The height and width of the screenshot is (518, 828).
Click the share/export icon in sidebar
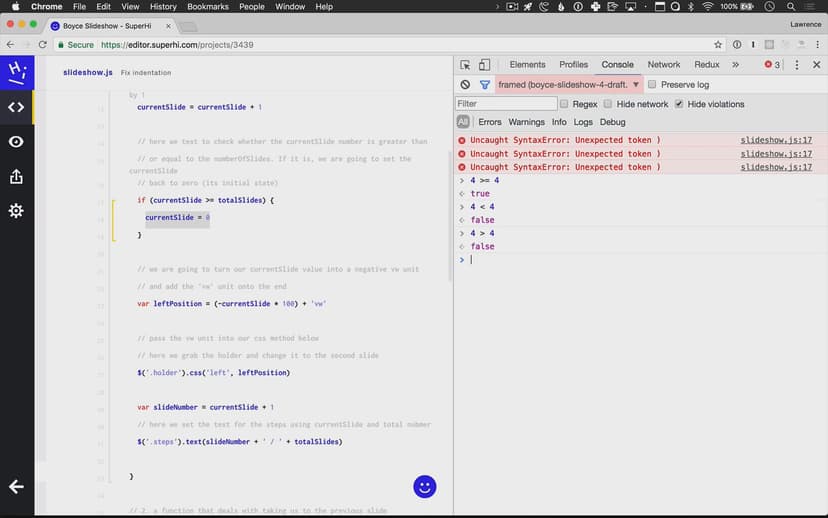(x=16, y=177)
